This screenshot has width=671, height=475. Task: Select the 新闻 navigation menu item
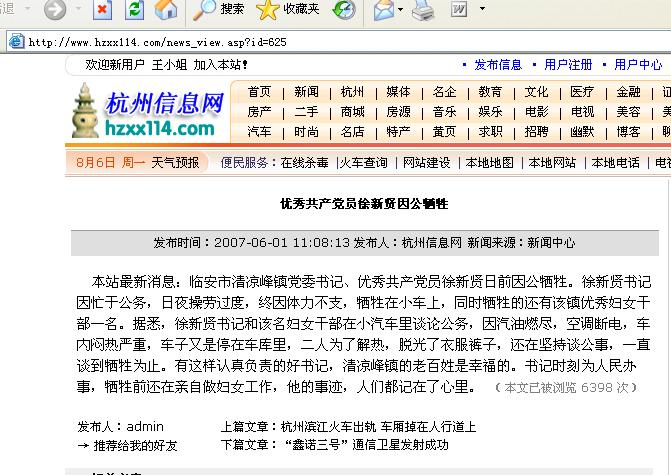point(306,92)
